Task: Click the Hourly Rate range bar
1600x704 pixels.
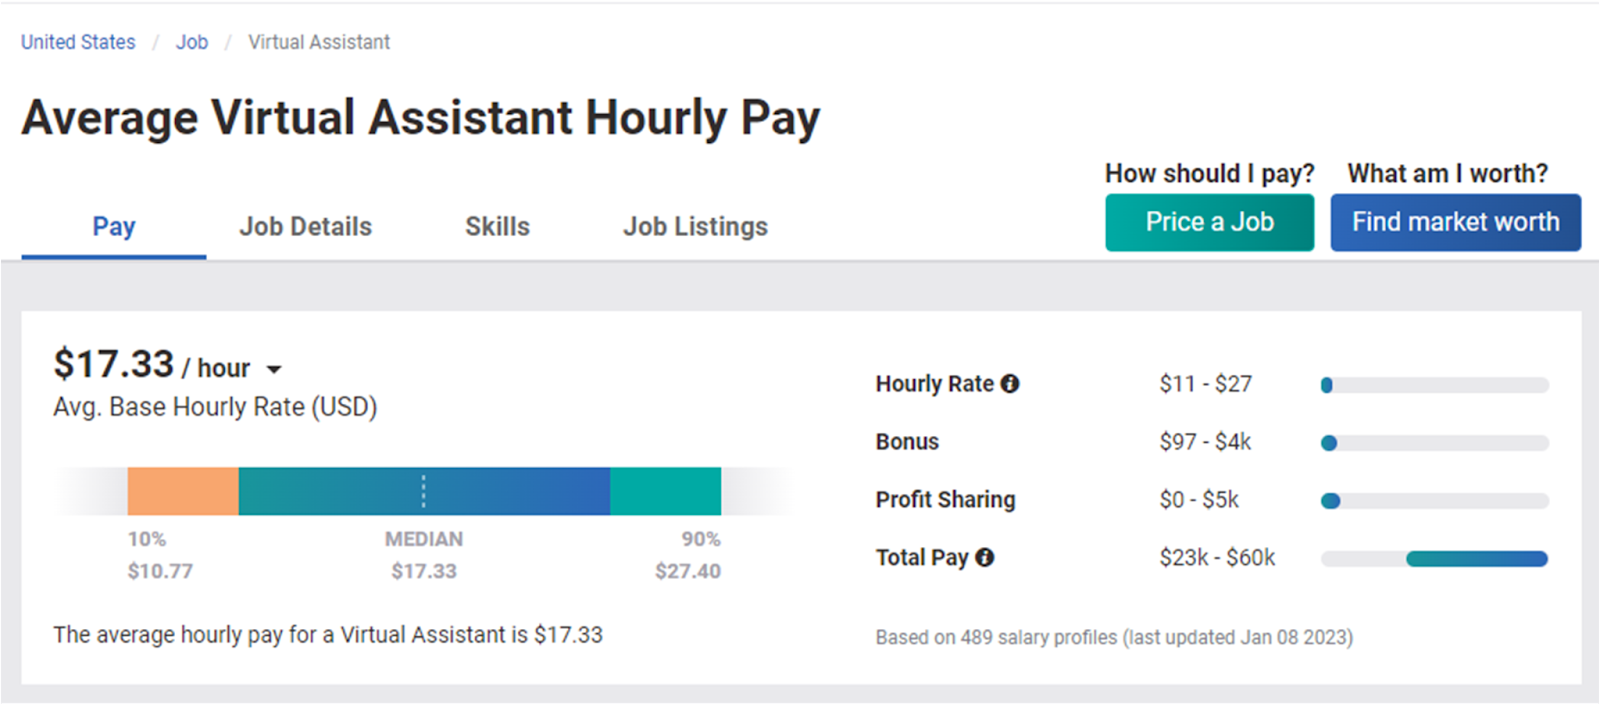Action: (x=1435, y=385)
